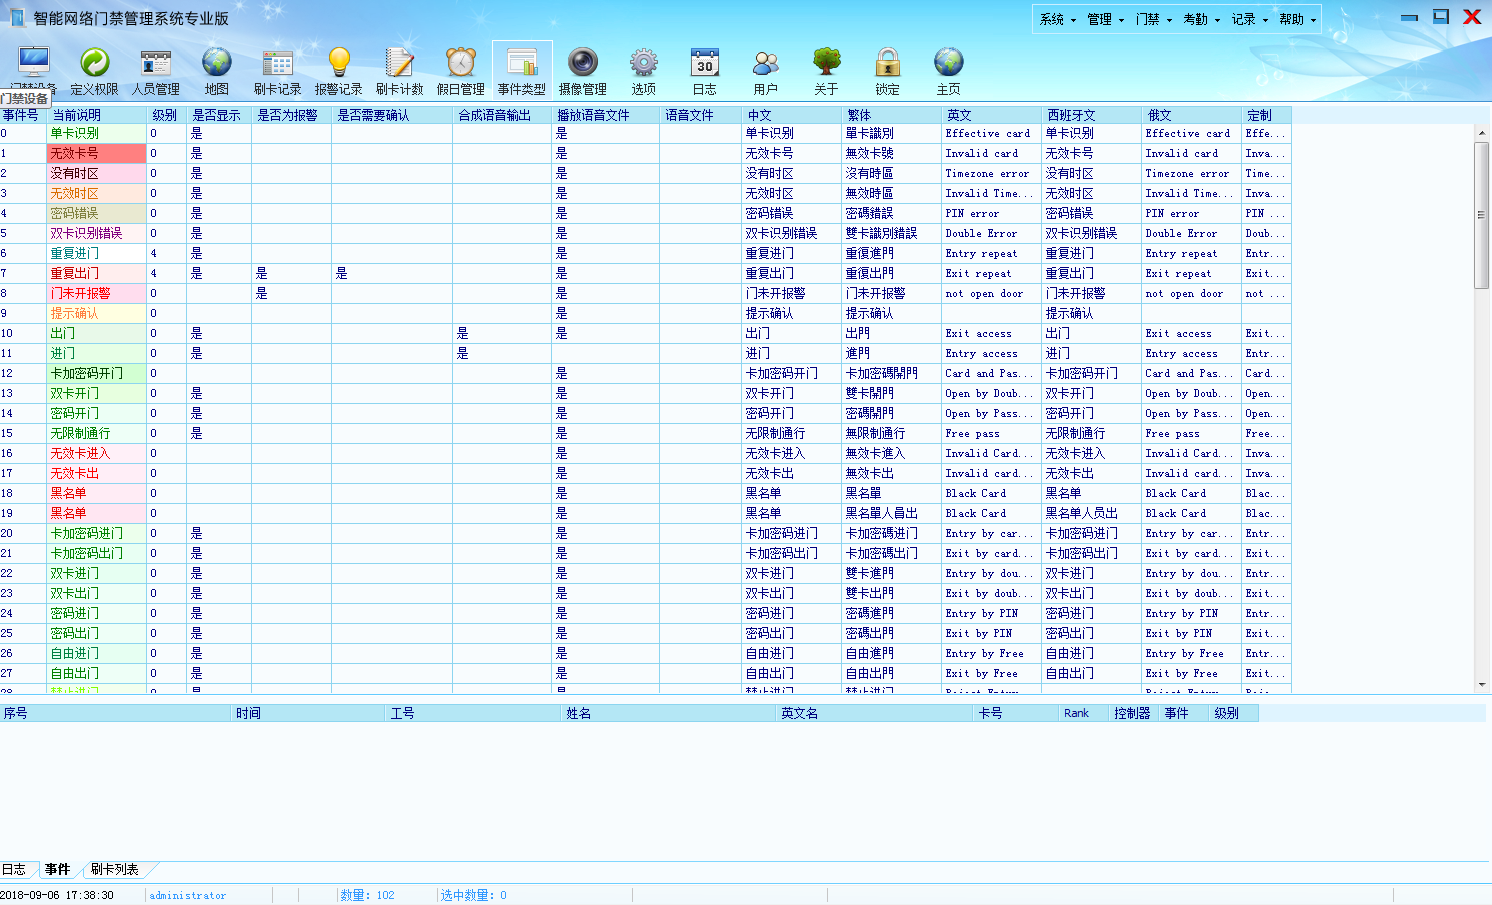Open the 用户 users icon
The height and width of the screenshot is (905, 1492).
(x=766, y=71)
